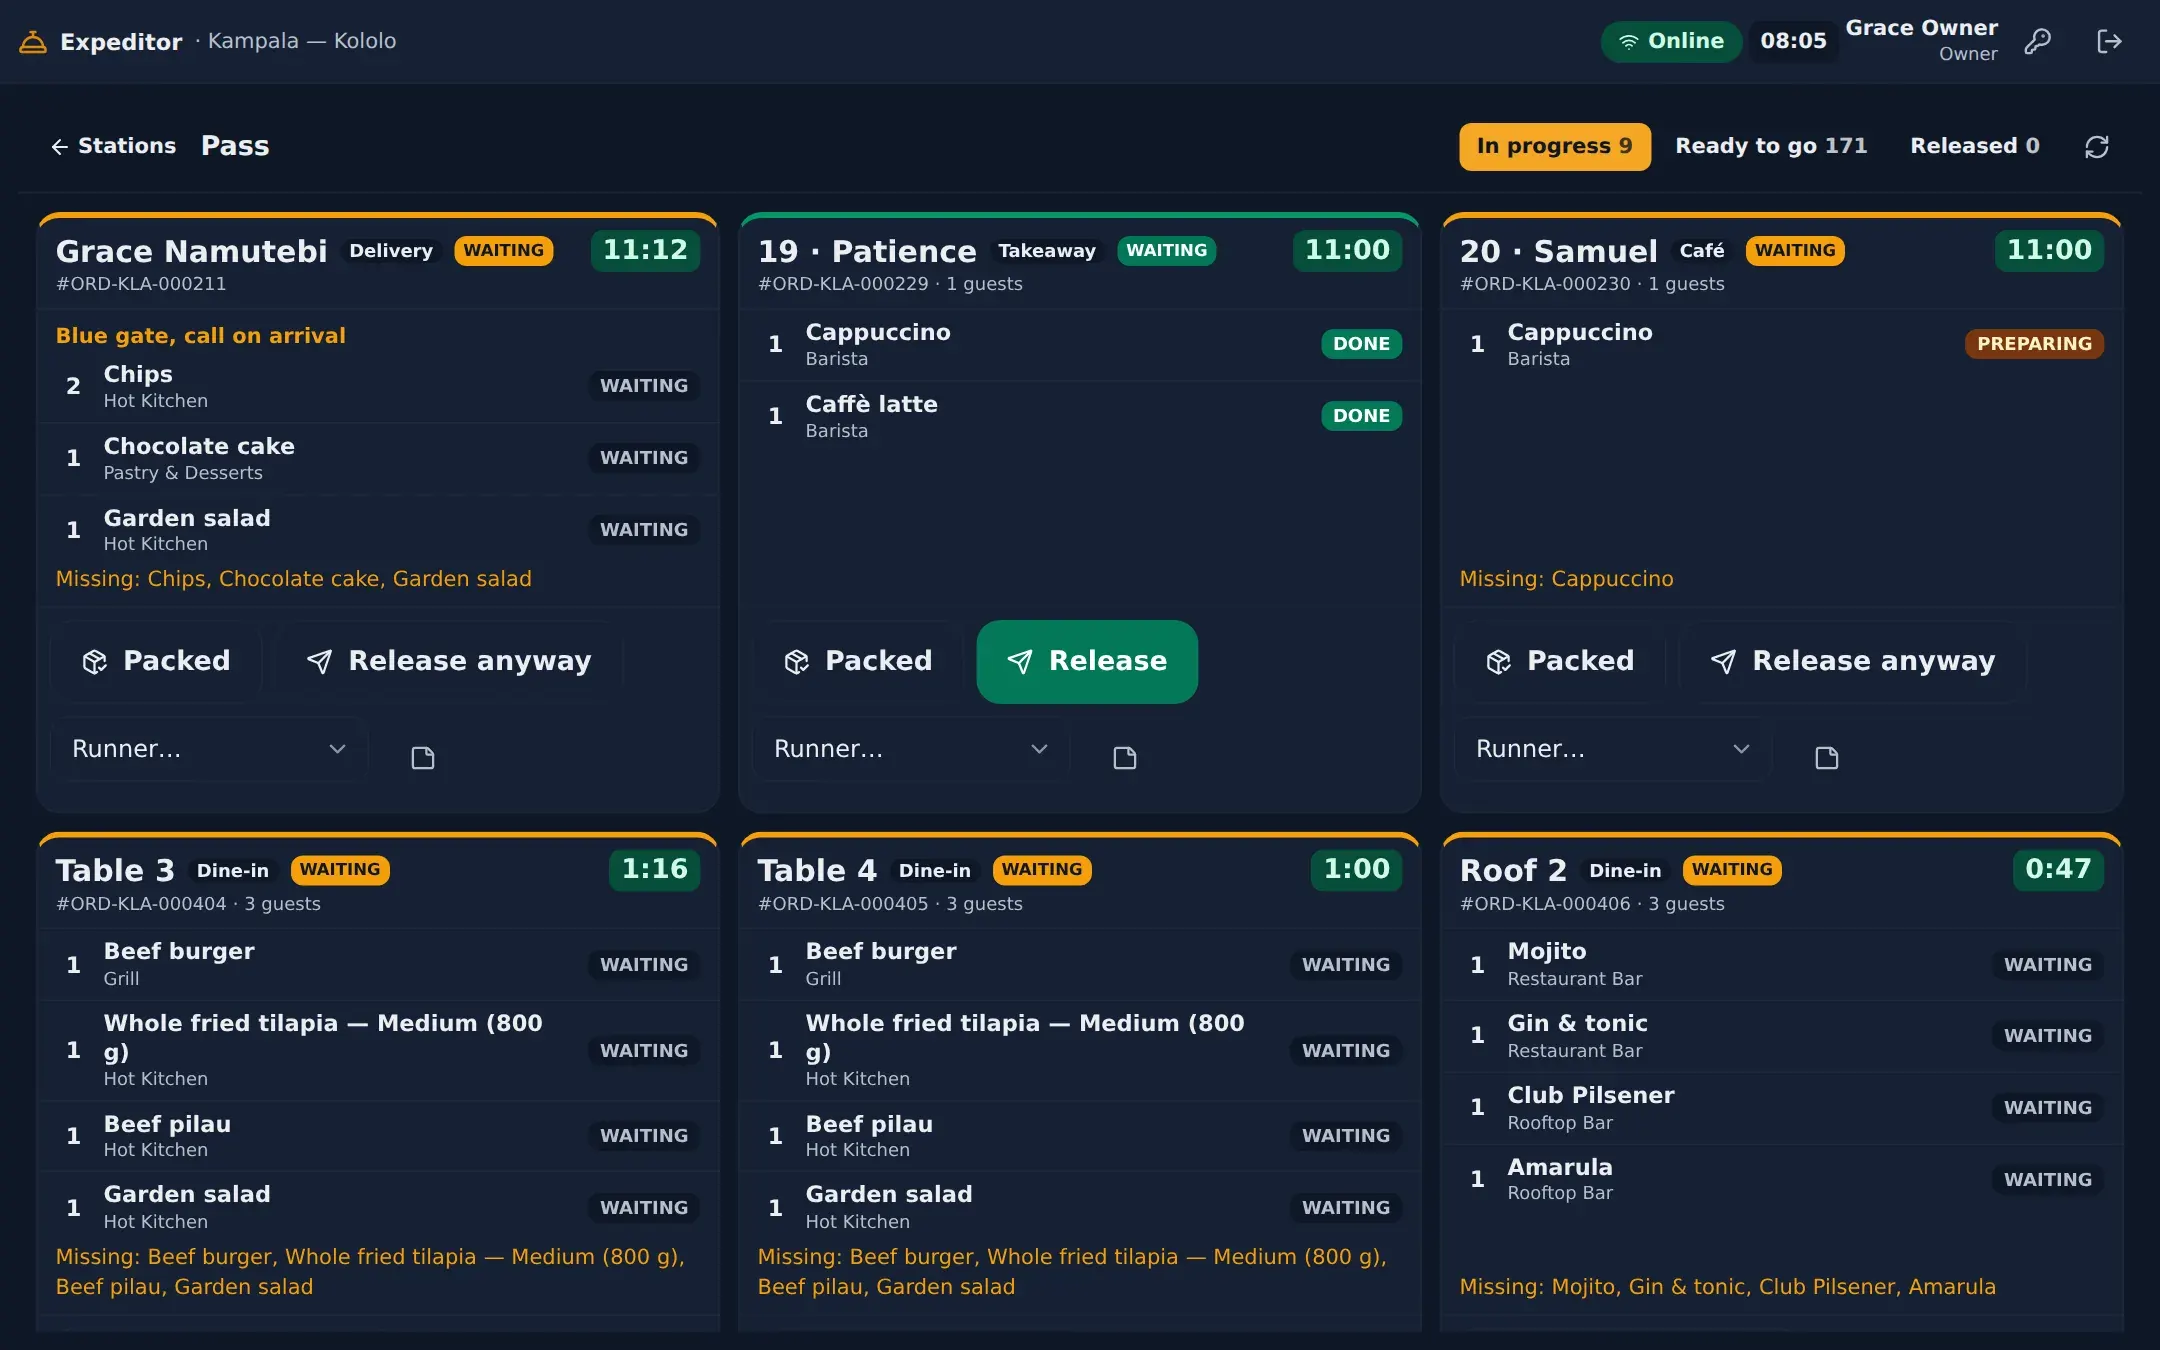Select Beef pilau row in Table 4
The width and height of the screenshot is (2160, 1350).
click(x=1080, y=1136)
